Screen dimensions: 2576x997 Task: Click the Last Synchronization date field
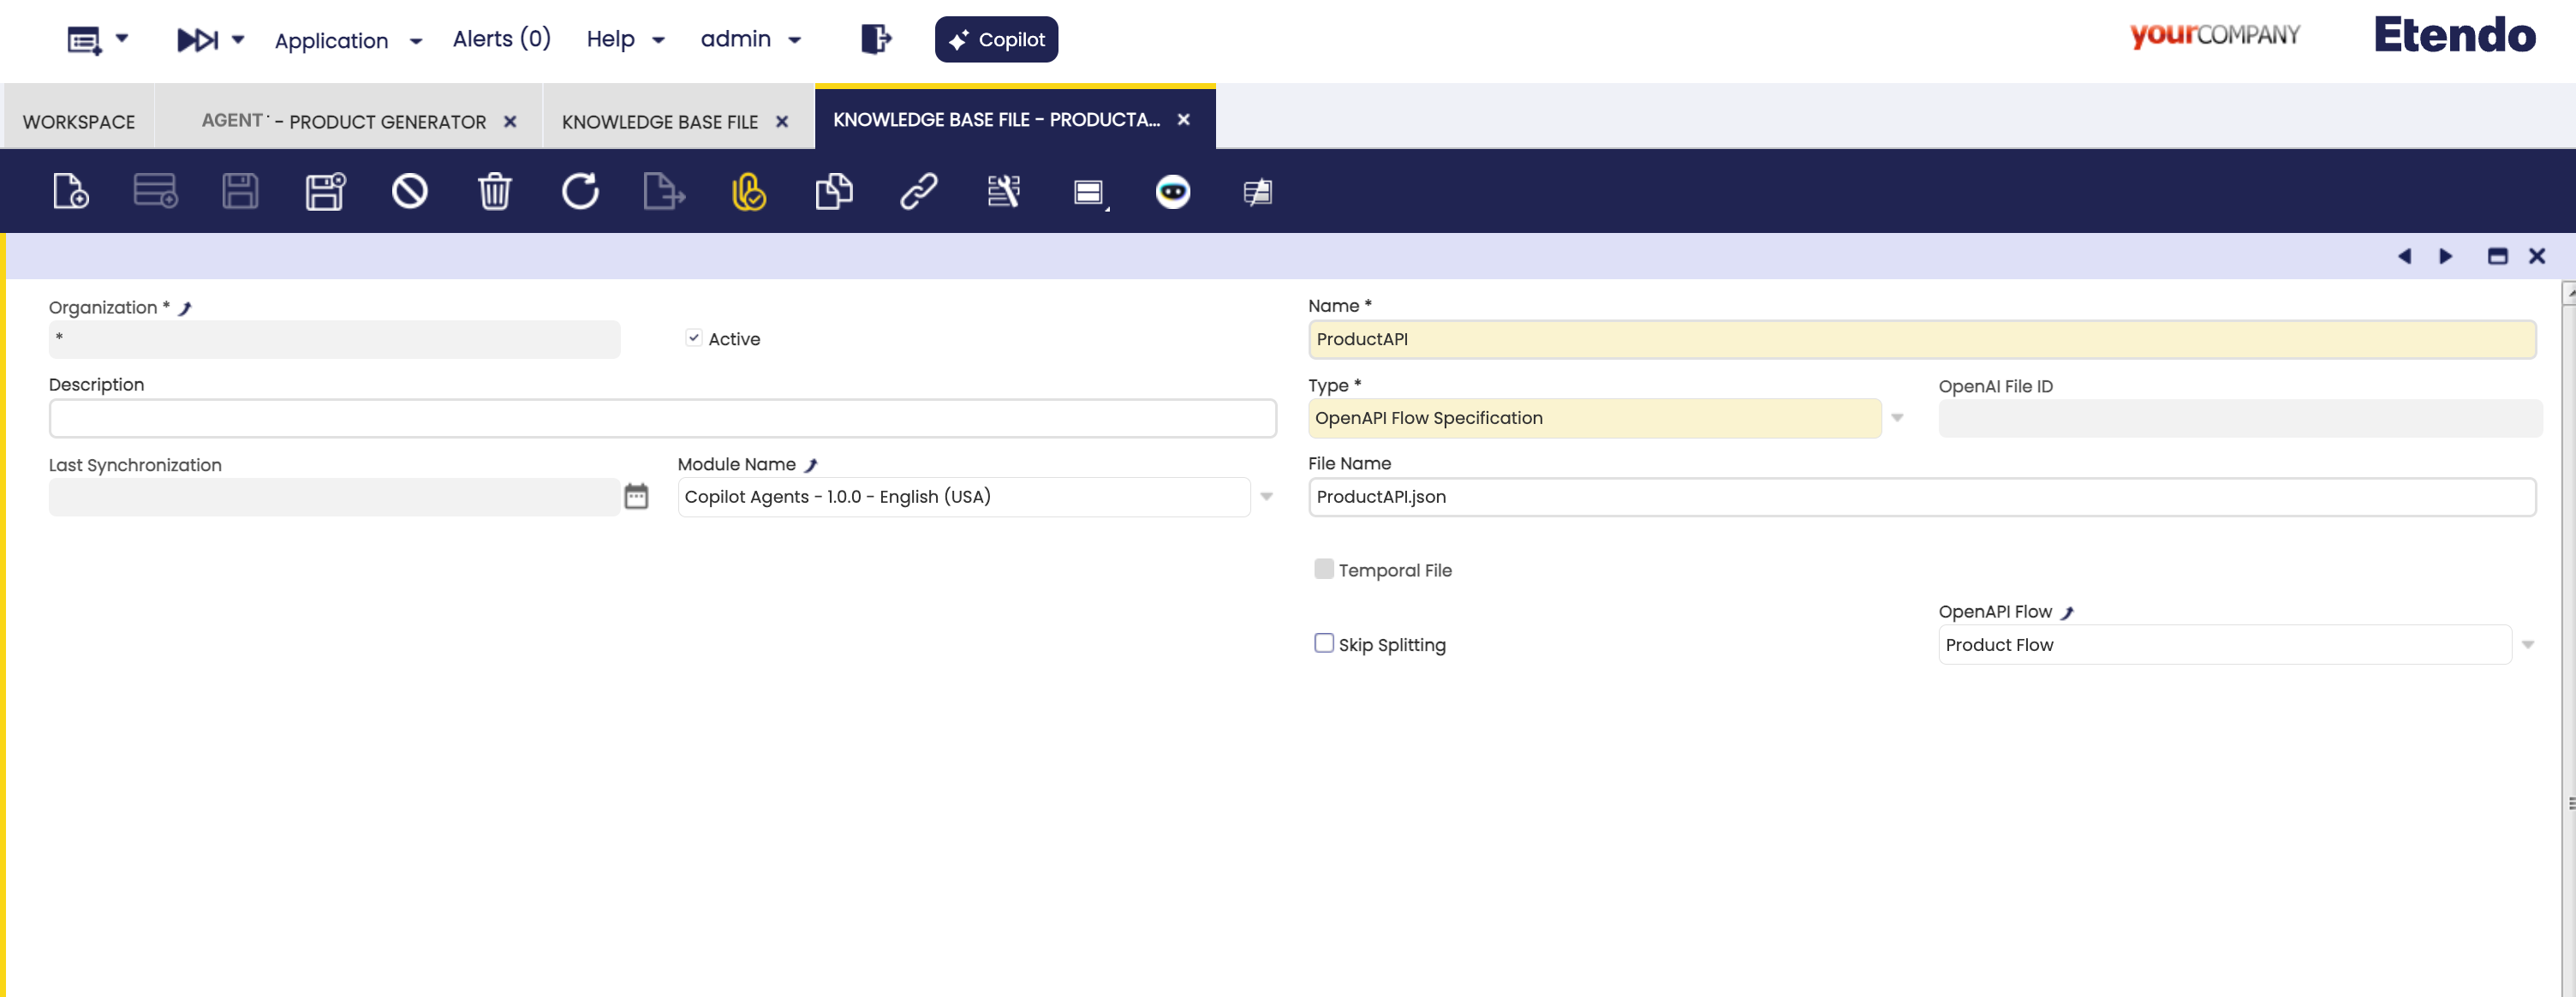click(x=334, y=496)
